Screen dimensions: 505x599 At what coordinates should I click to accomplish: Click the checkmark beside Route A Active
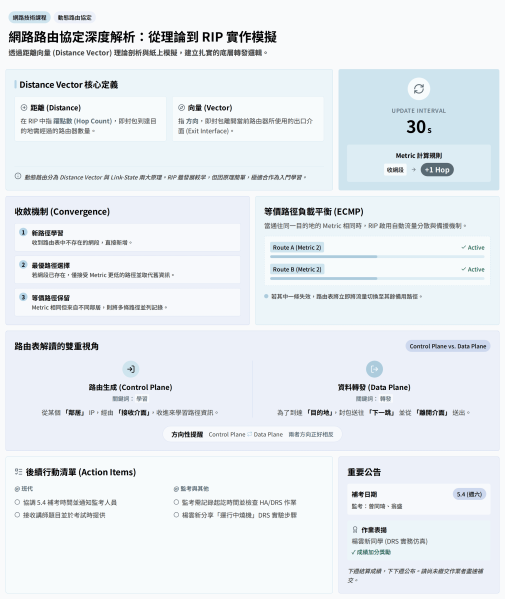[463, 248]
